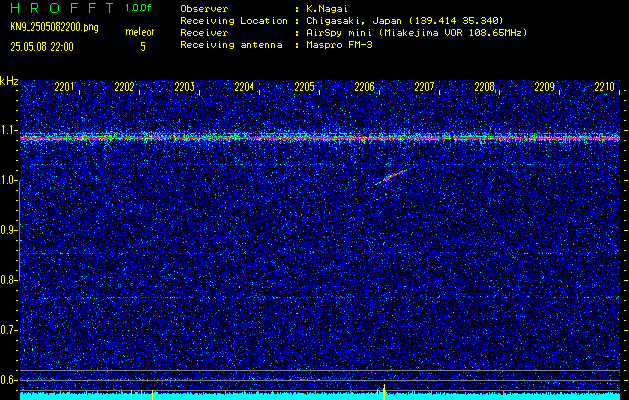The width and height of the screenshot is (629, 400).
Task: Click version label 1.00f
Action: pyautogui.click(x=138, y=8)
